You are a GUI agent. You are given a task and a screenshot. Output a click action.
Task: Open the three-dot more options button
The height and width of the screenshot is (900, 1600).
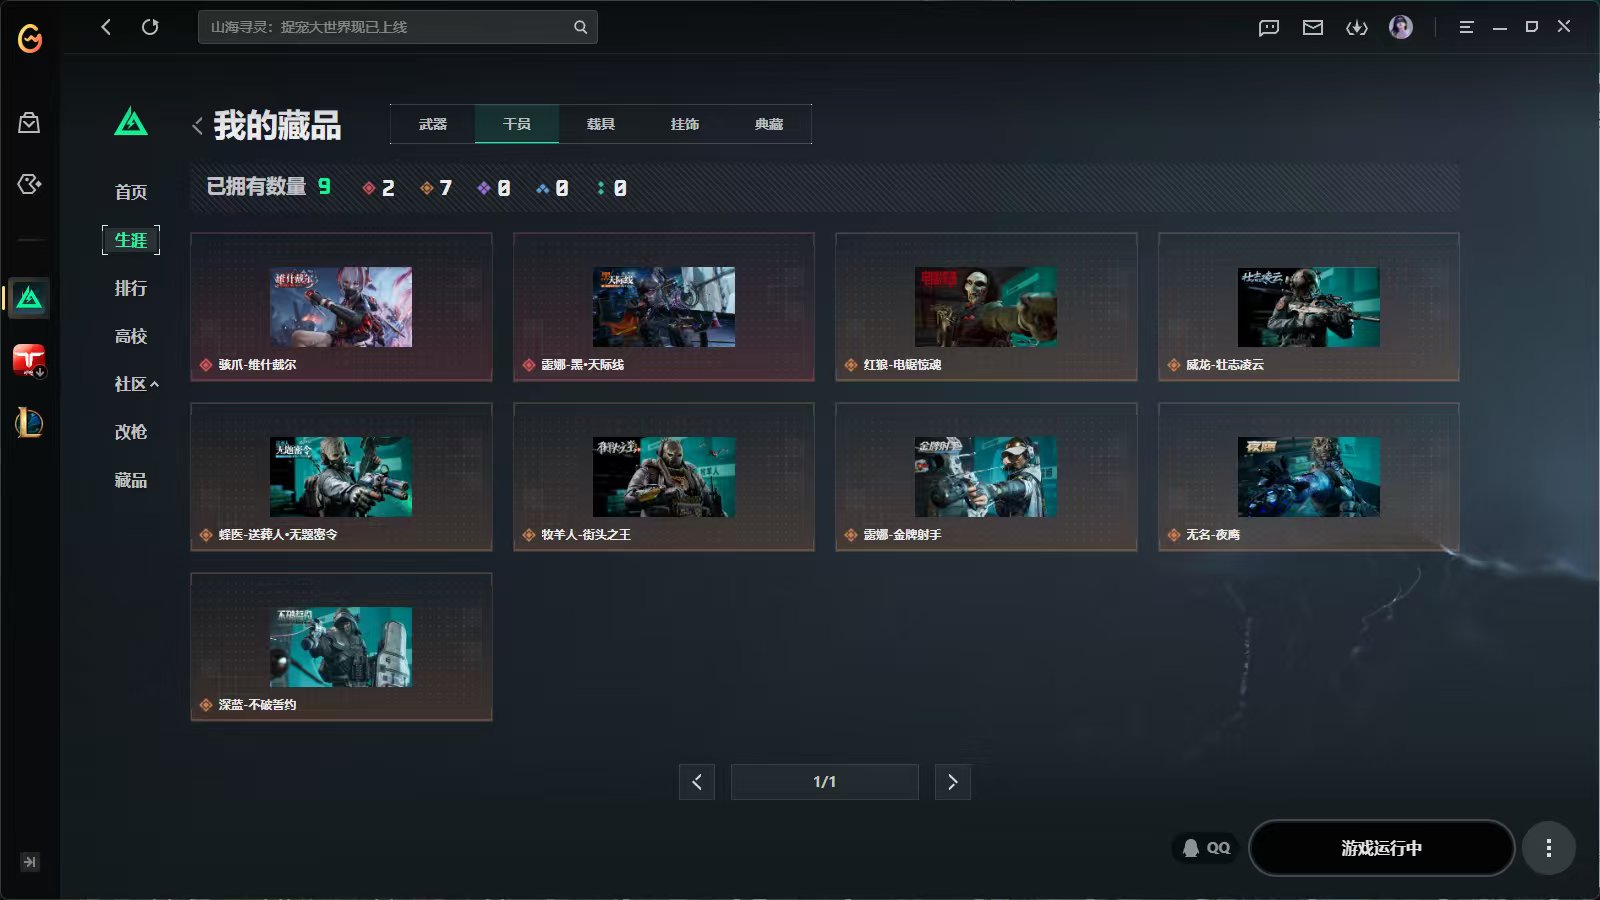[x=1548, y=848]
